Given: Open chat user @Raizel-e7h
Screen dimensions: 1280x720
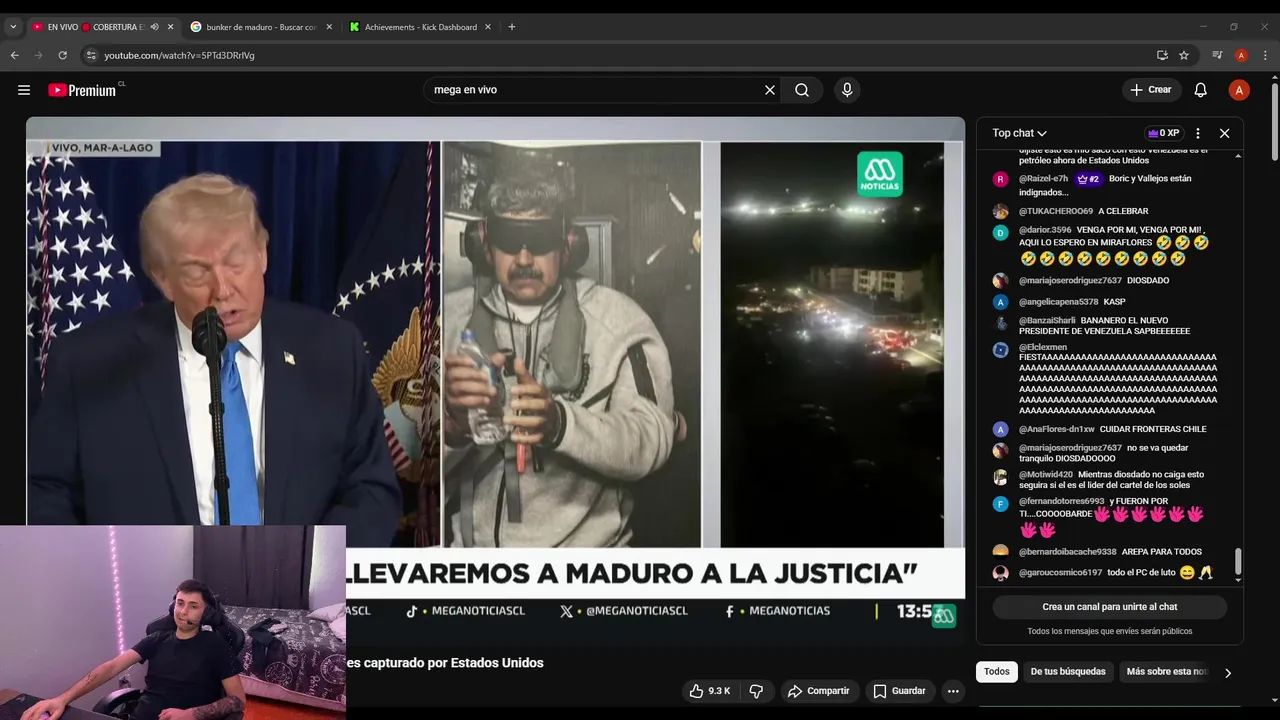Looking at the screenshot, I should [x=1043, y=179].
